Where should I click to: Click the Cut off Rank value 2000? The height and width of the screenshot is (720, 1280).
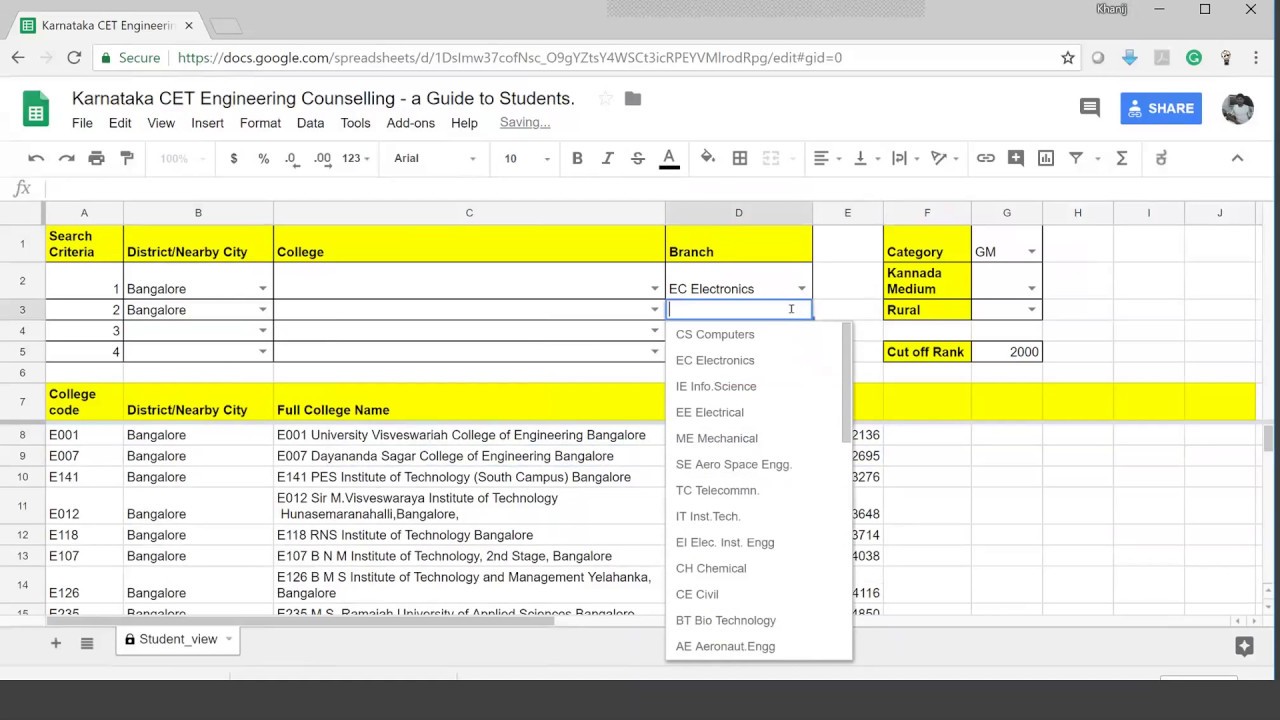pos(1007,352)
